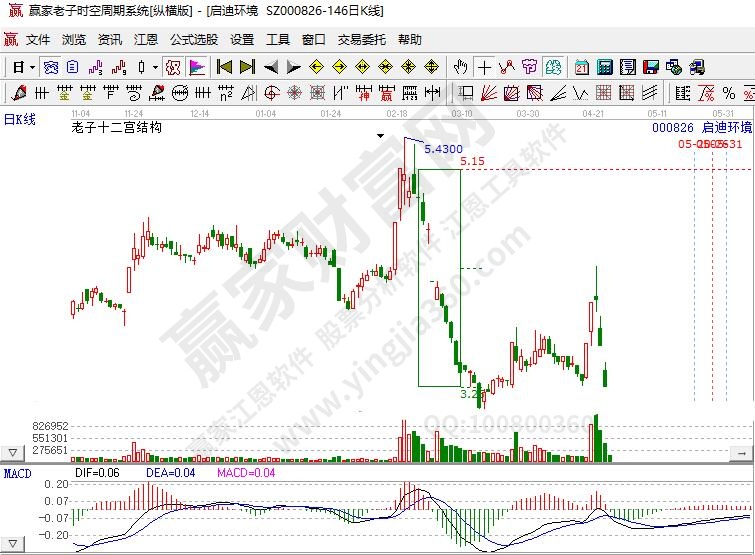Open the 江恩 menu
Viewport: 755px width, 555px height.
click(x=146, y=40)
